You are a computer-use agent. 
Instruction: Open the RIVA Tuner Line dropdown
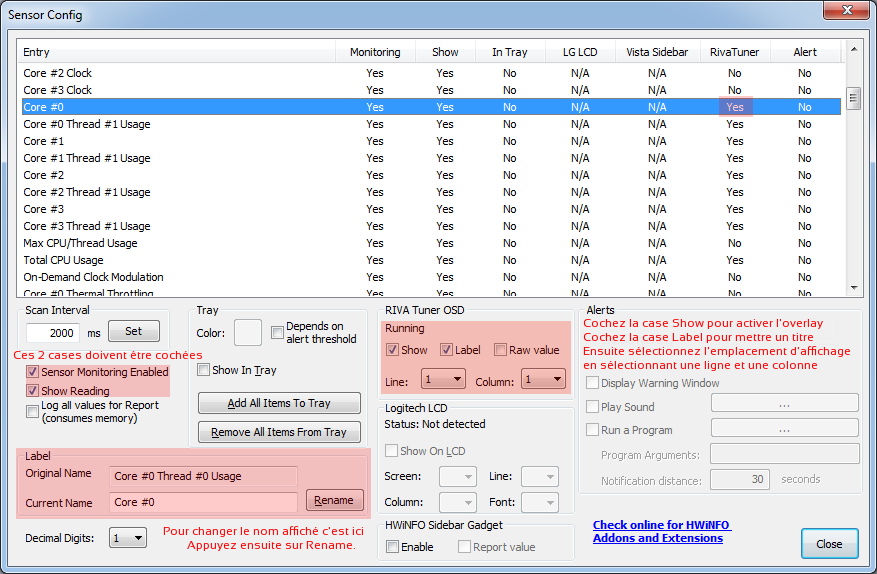click(443, 379)
